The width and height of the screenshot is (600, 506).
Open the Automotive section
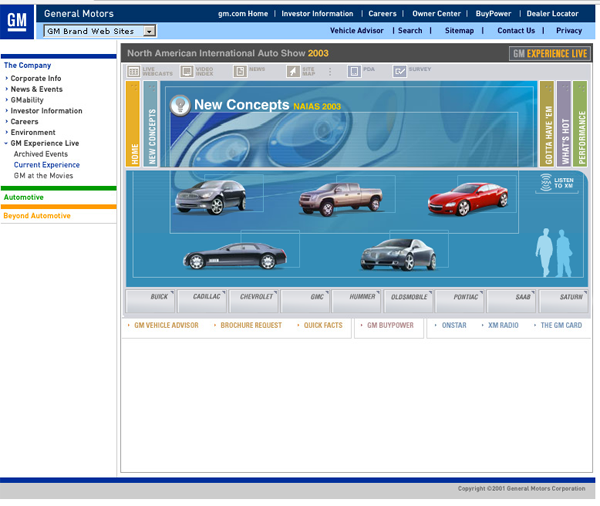tap(24, 197)
